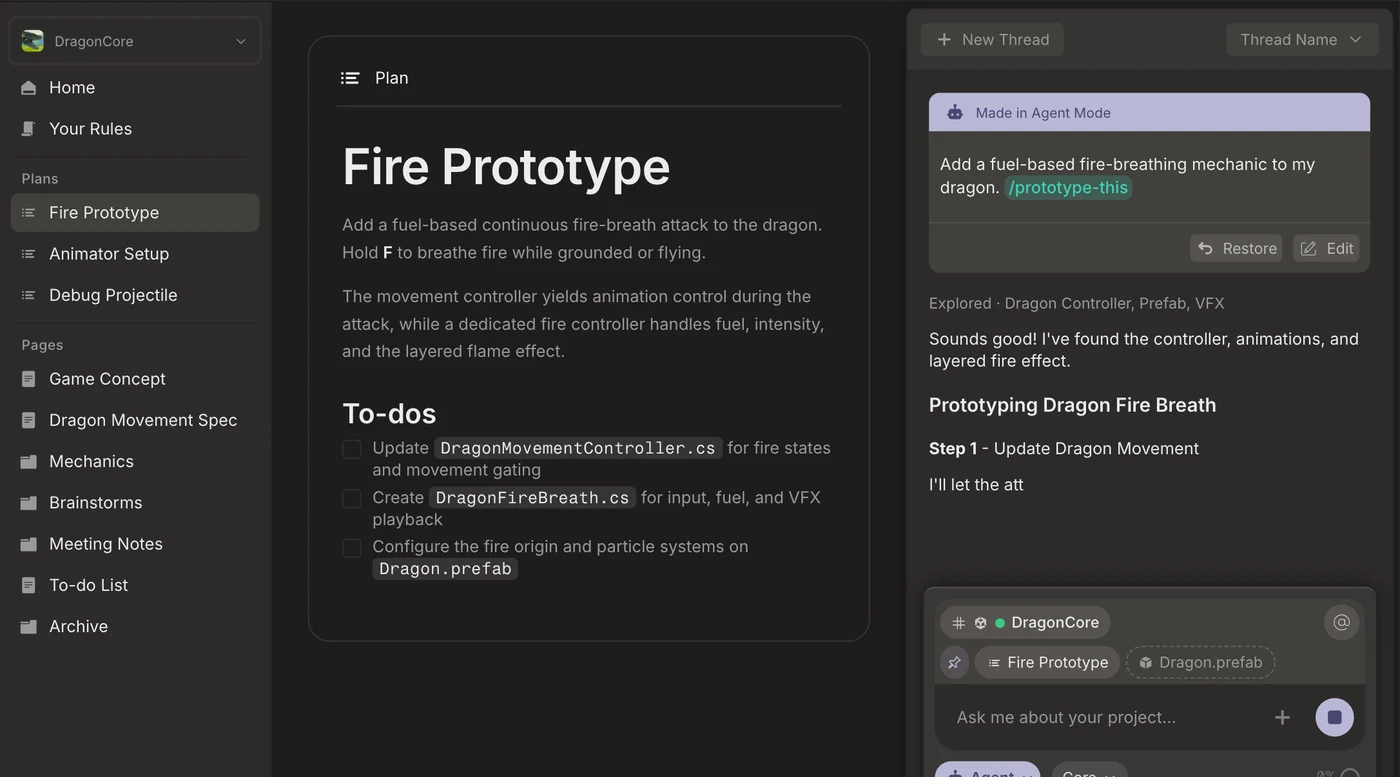This screenshot has width=1400, height=777.
Task: Click the New Thread button
Action: click(992, 40)
